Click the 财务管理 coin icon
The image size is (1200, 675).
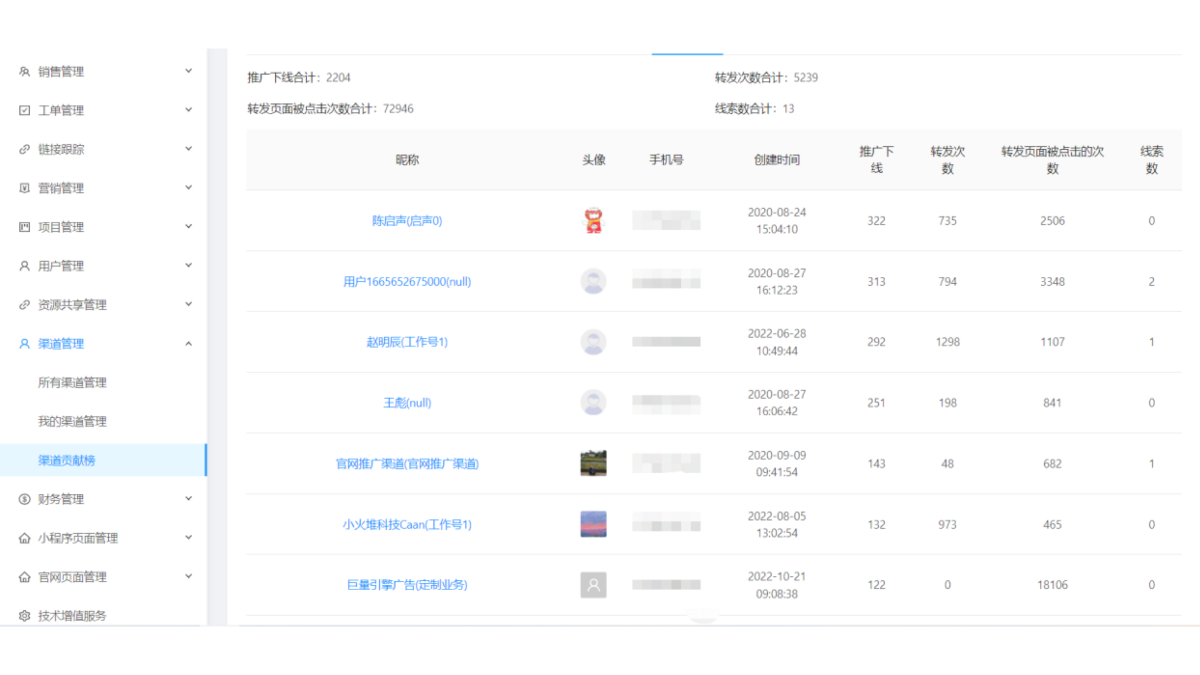pos(25,499)
